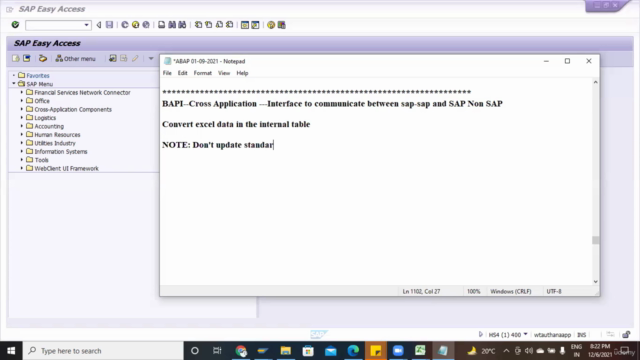Click the Generate Shortcut icon
Viewport: 640px width, 360px height.
[x=255, y=25]
